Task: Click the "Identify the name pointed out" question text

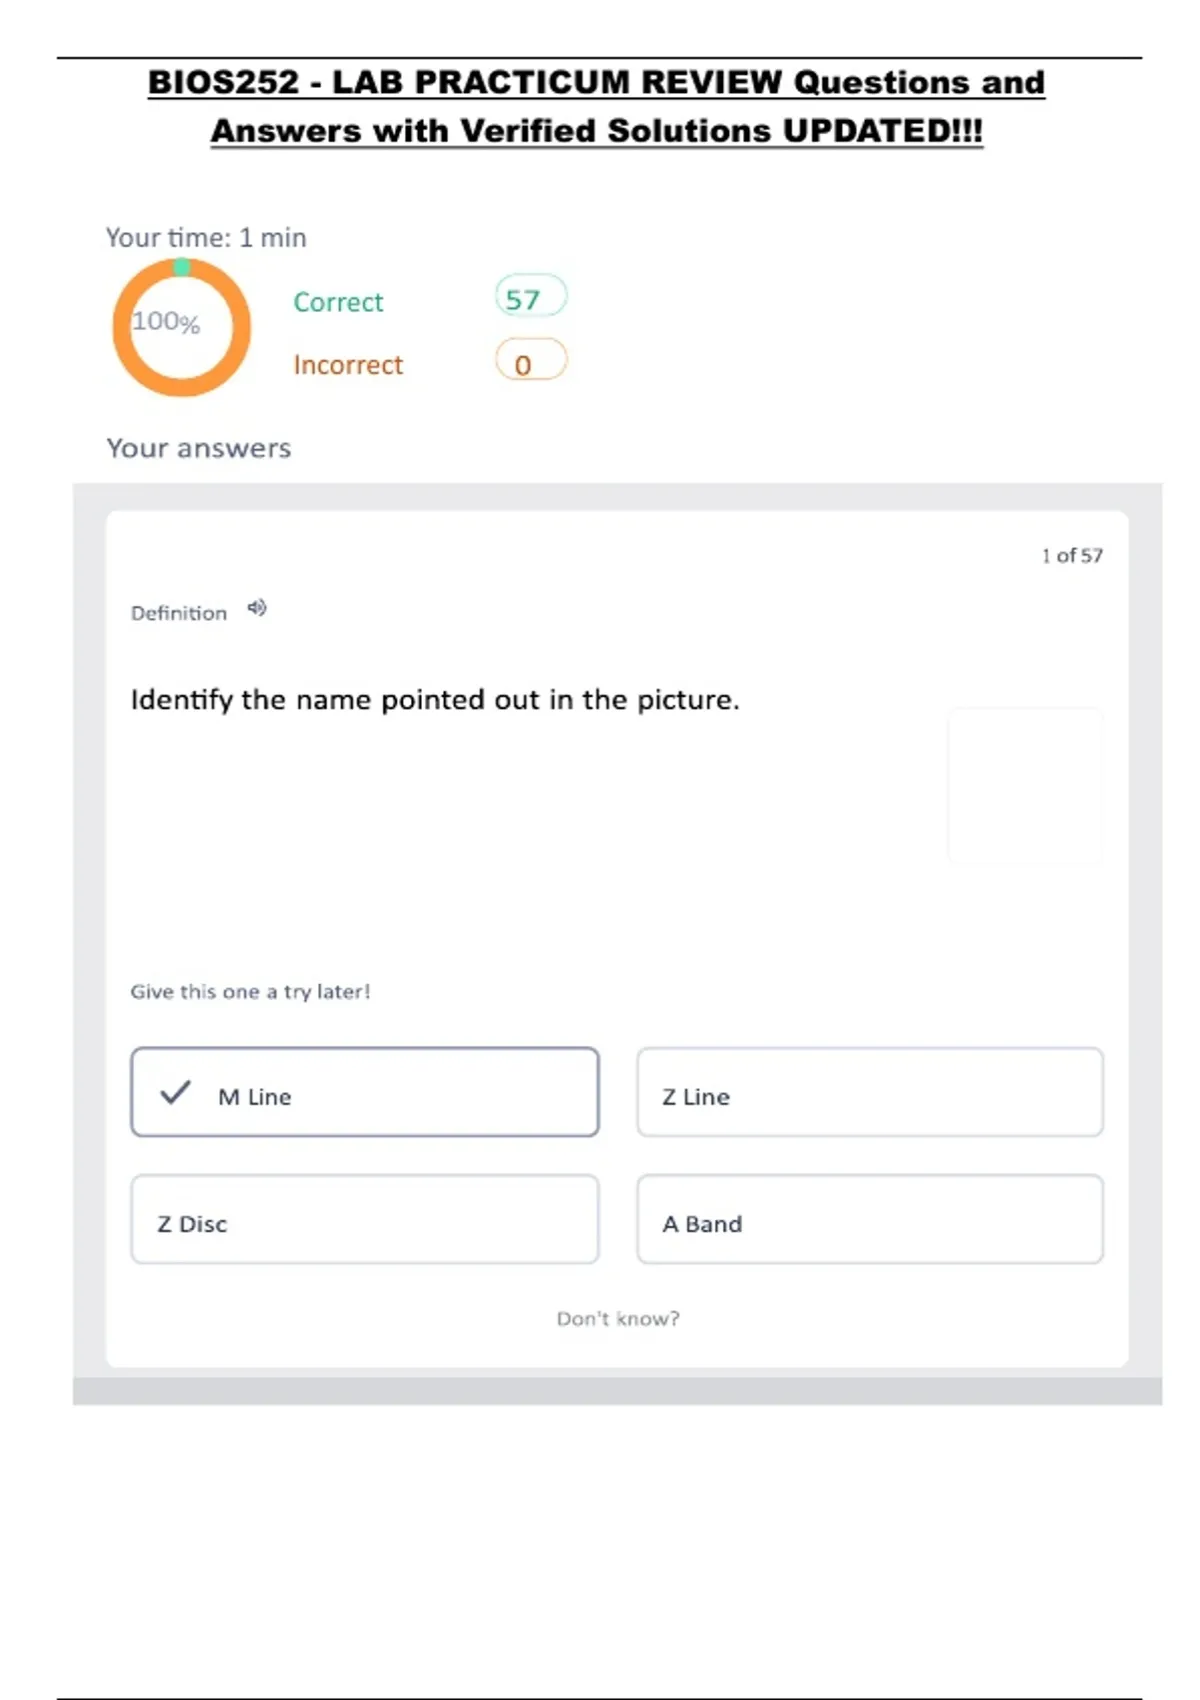Action: (x=435, y=700)
